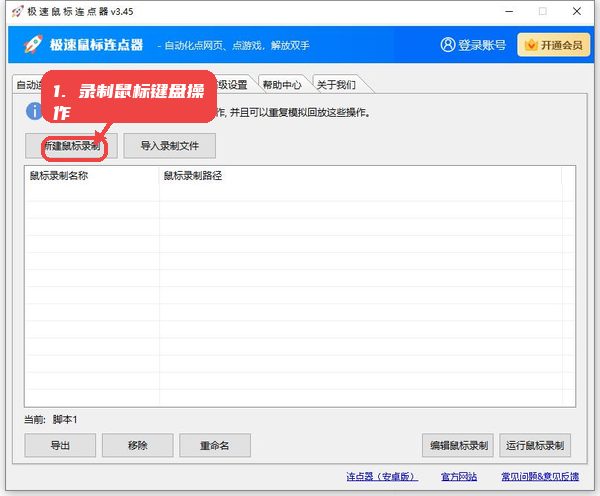The width and height of the screenshot is (600, 496).
Task: Click the 移除 remove button
Action: coord(138,445)
